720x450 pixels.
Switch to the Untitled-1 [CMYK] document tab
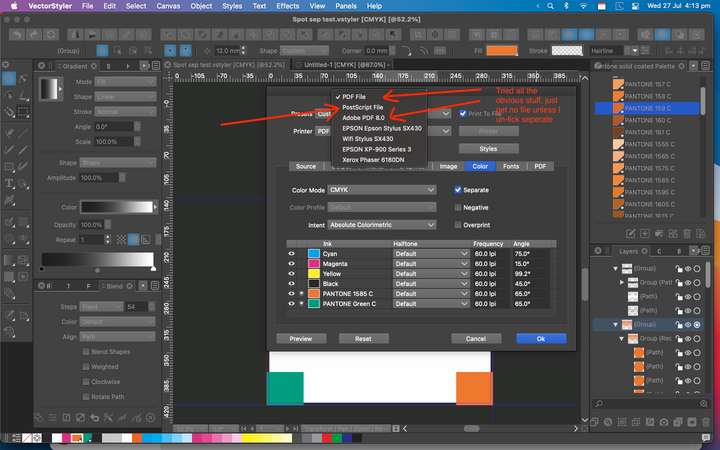point(346,65)
